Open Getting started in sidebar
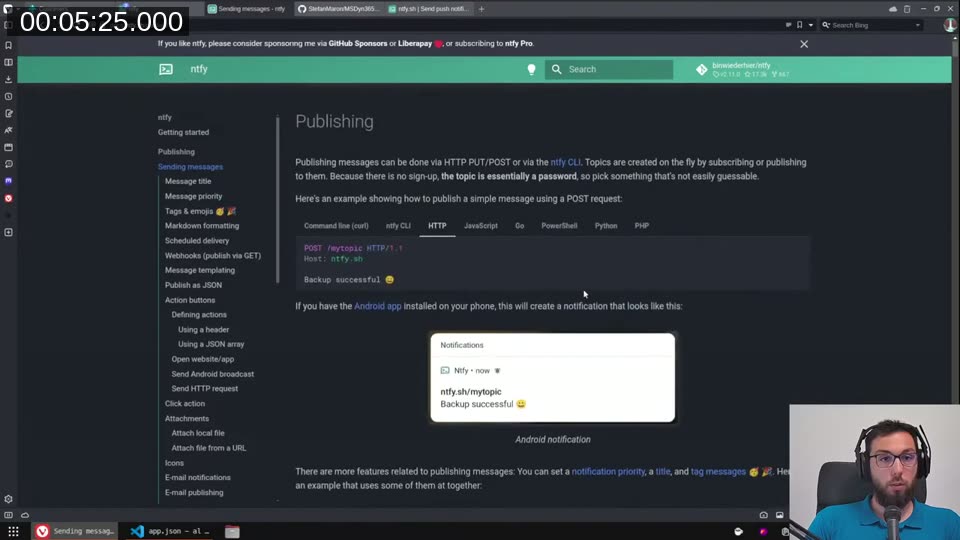Screen dimensions: 960x540 [183, 132]
